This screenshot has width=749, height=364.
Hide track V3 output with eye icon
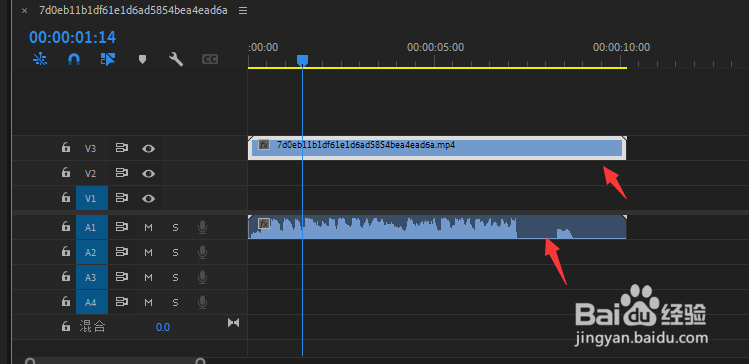[x=149, y=149]
